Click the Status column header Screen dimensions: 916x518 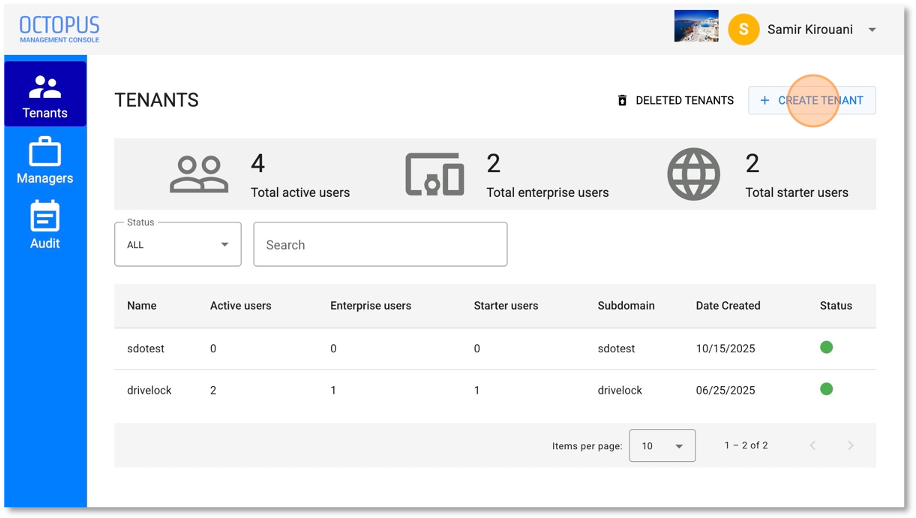tap(836, 305)
